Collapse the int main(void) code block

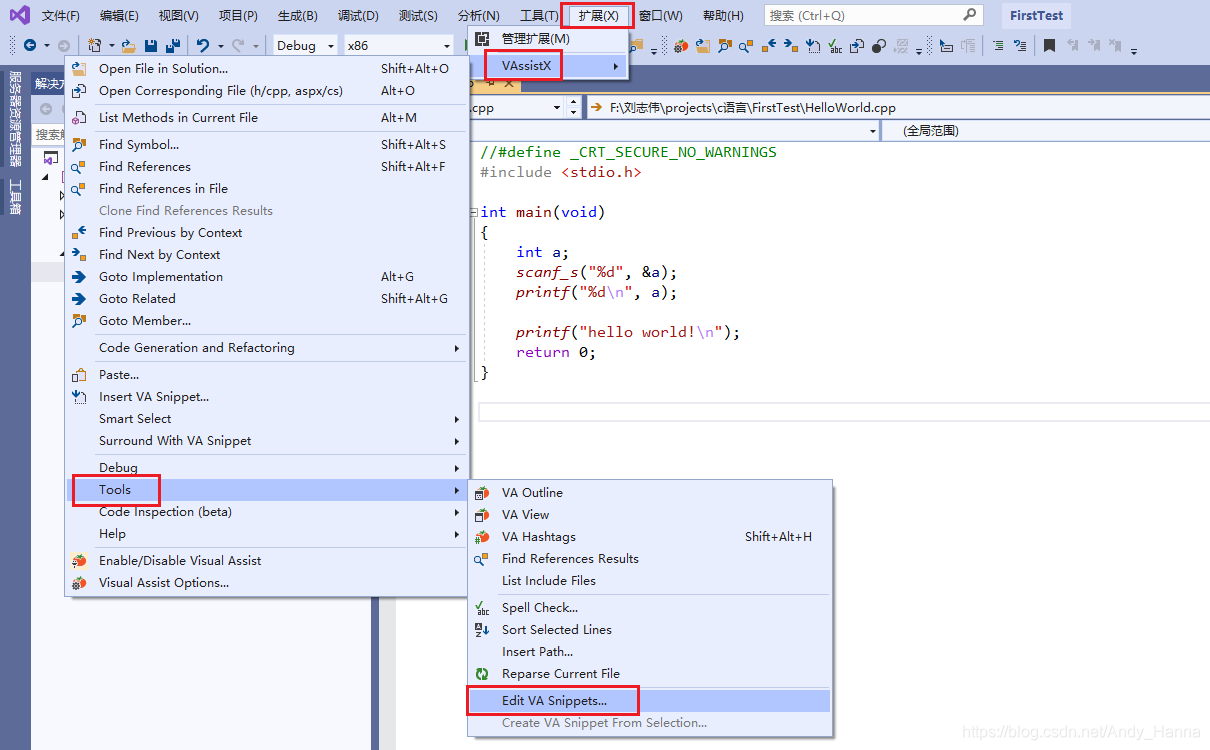473,212
